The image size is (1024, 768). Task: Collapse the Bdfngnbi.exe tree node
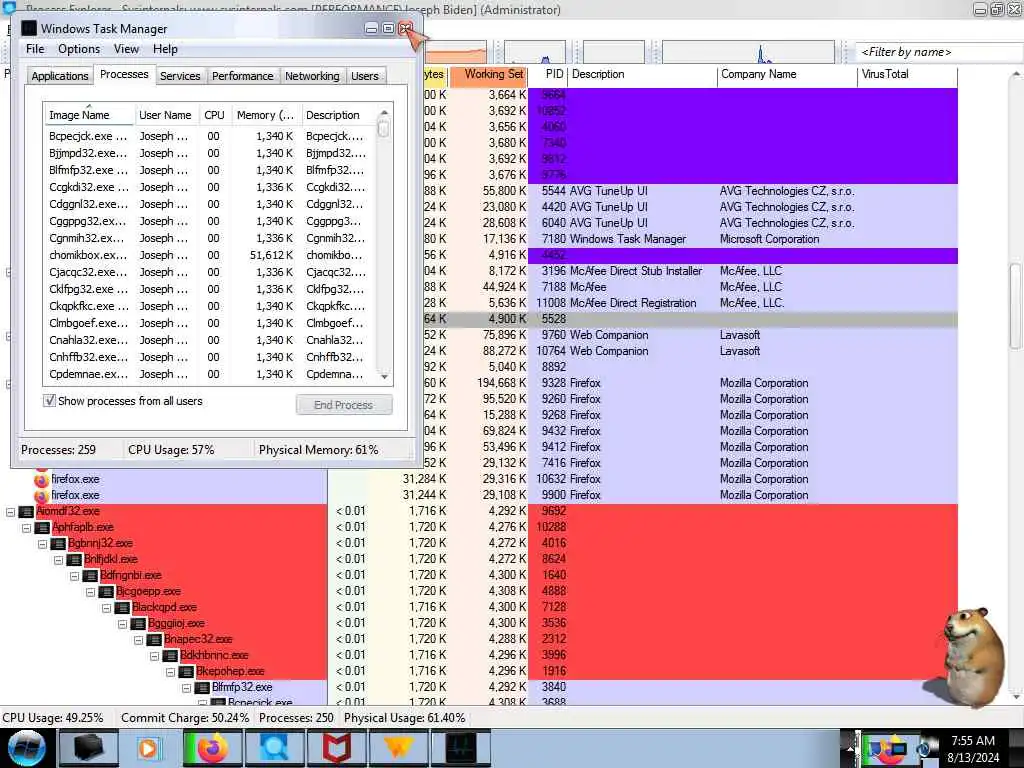[x=74, y=576]
